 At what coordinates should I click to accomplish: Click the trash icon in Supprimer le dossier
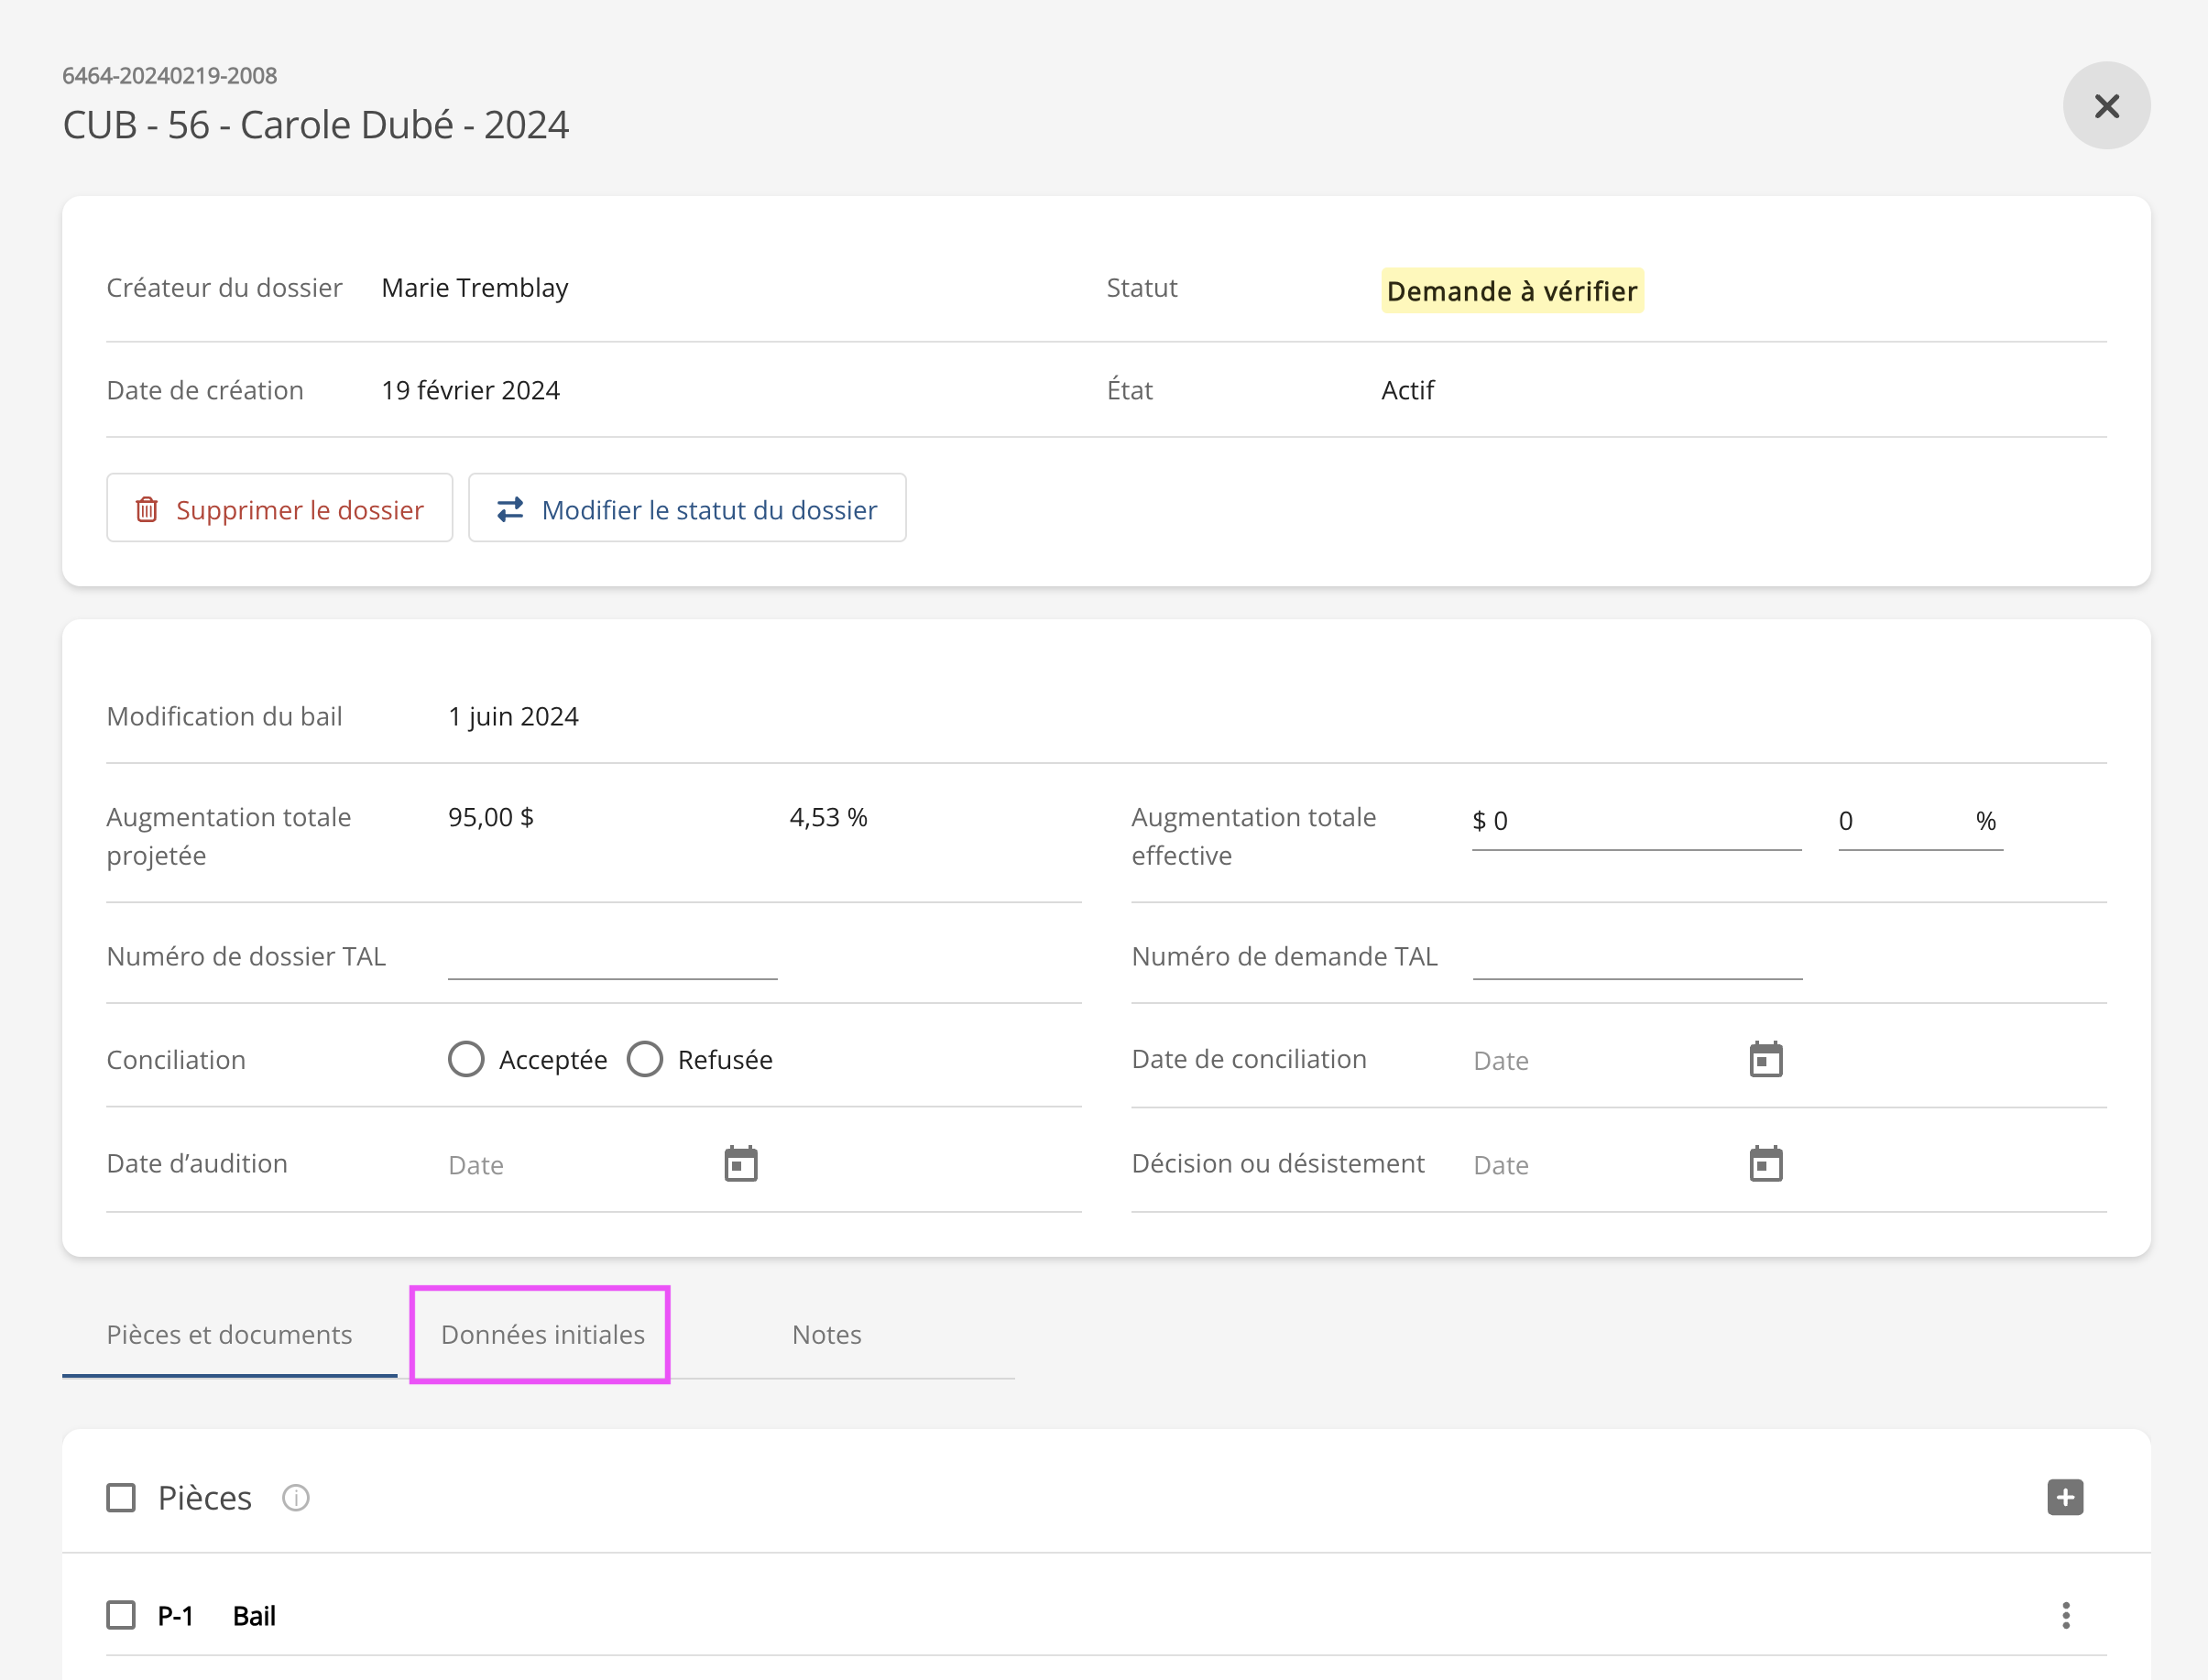pyautogui.click(x=147, y=509)
